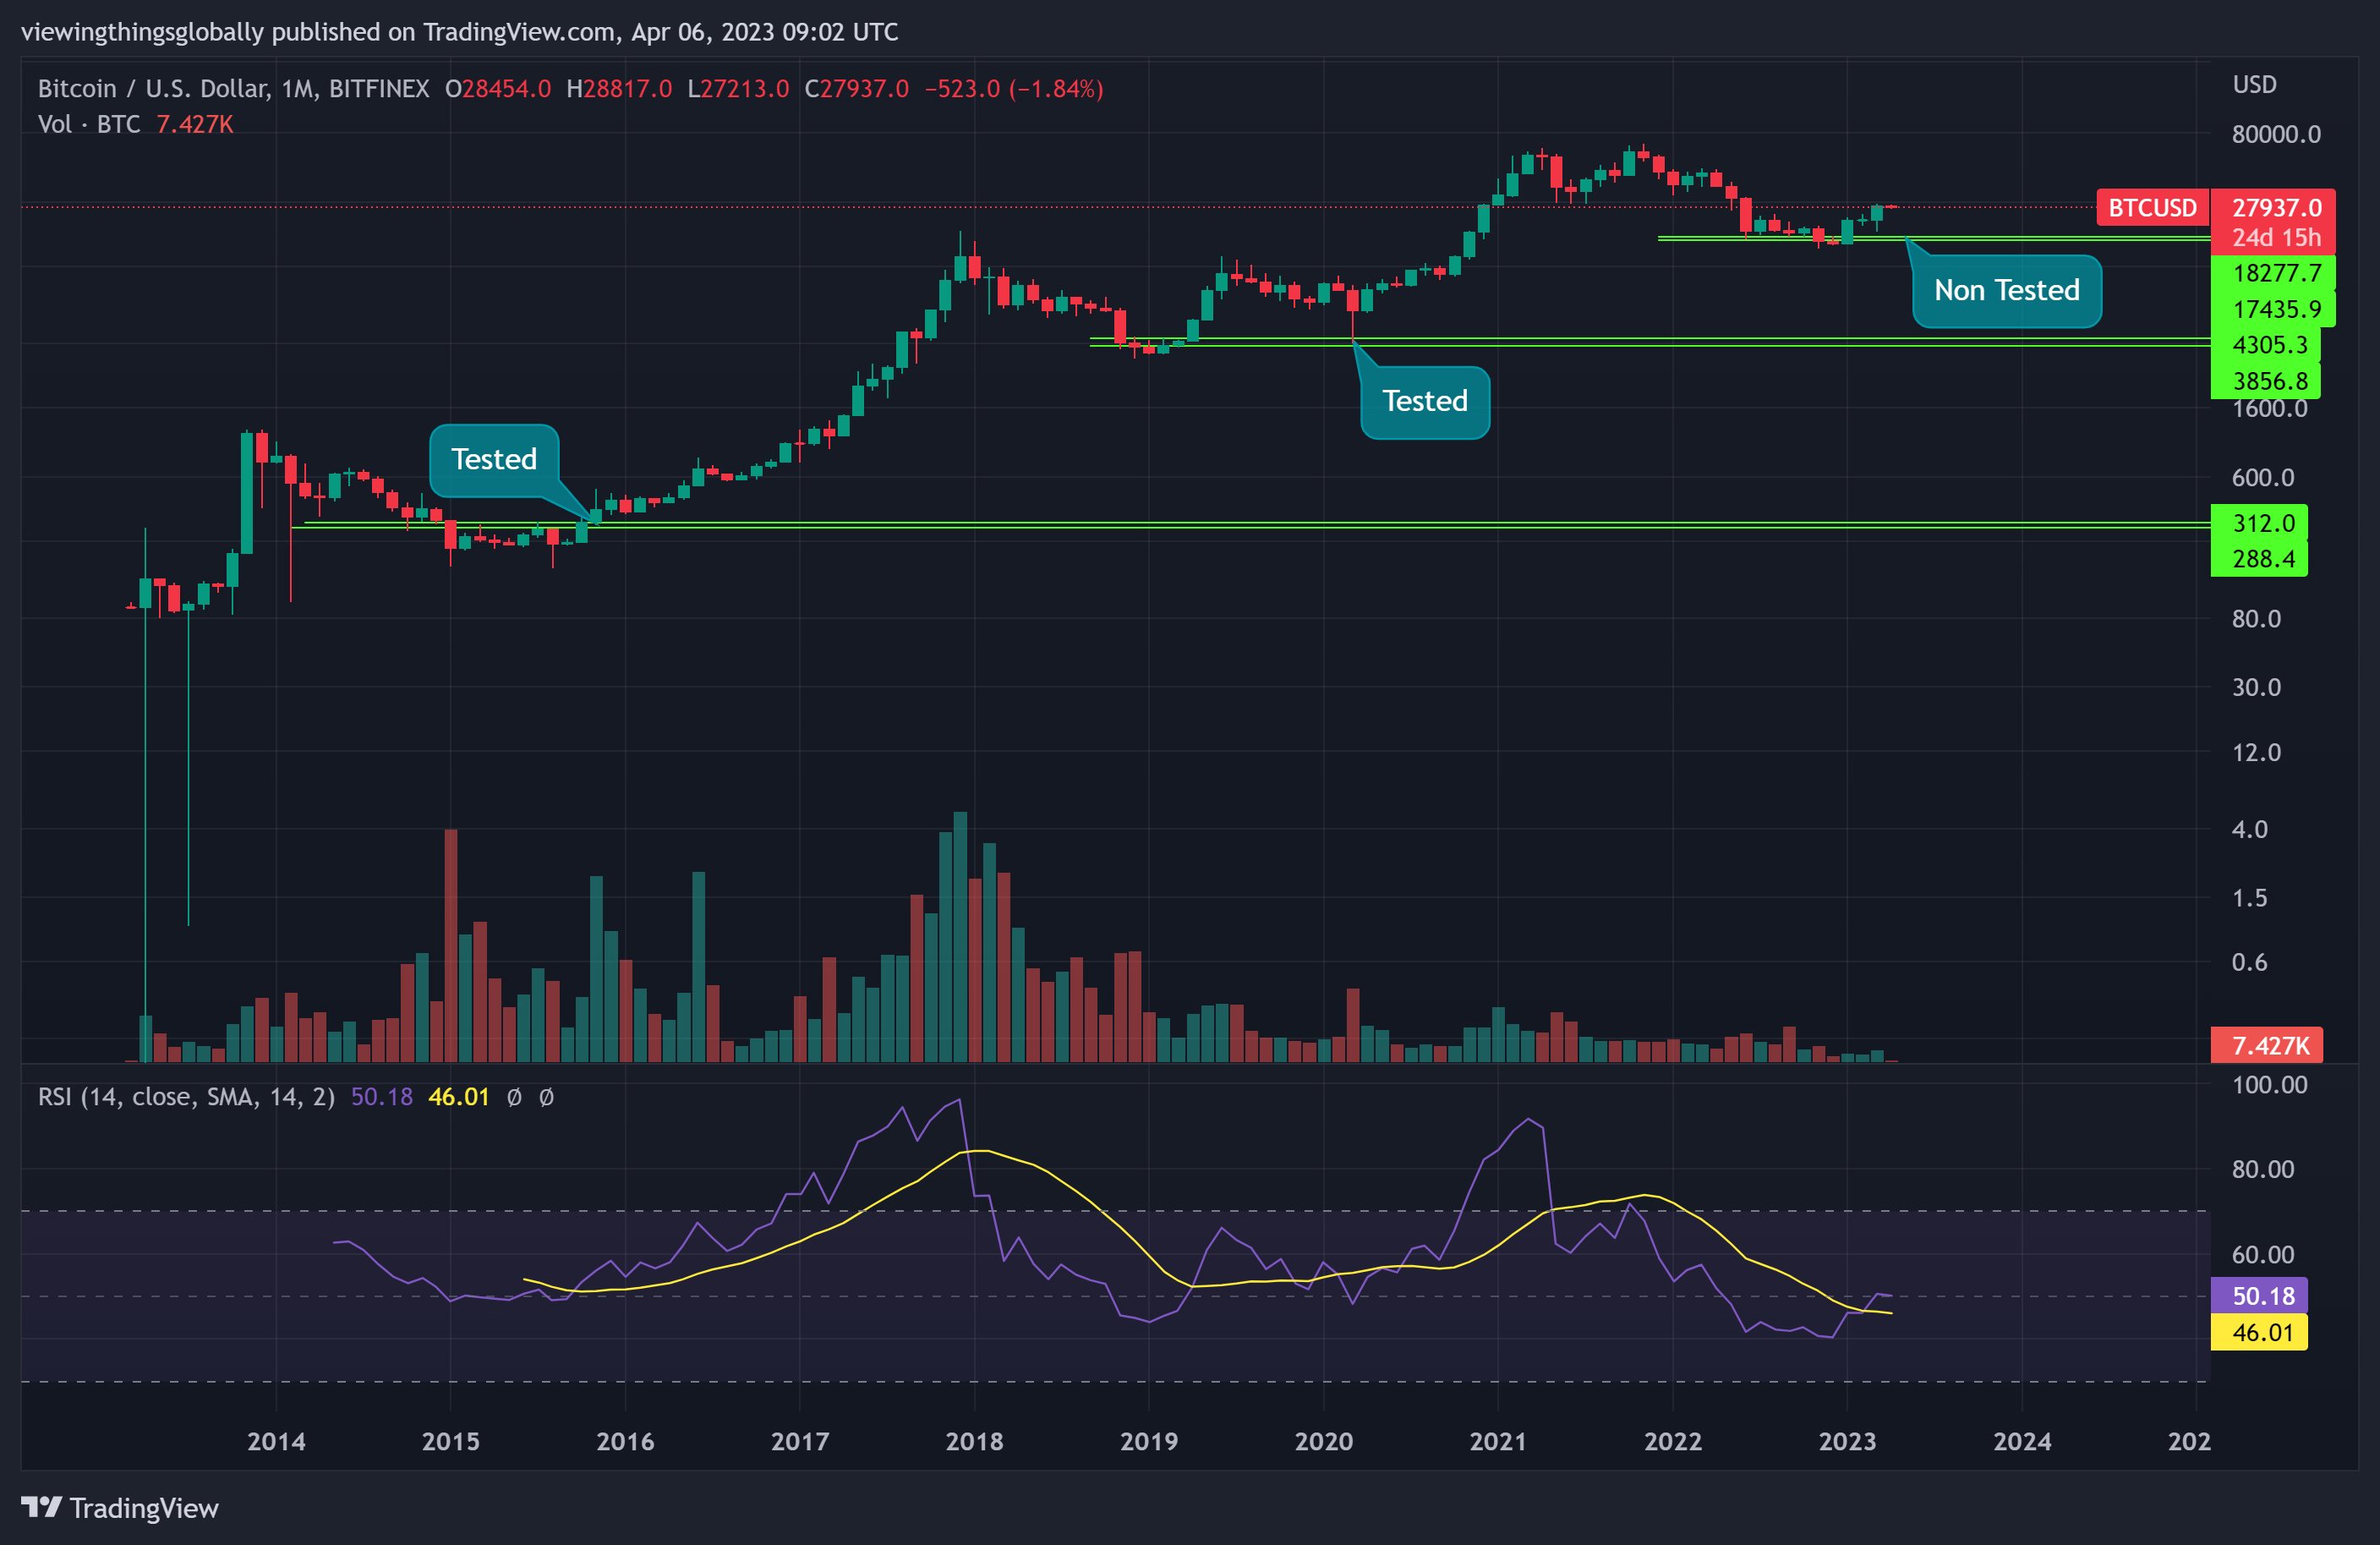Click the 50.18 purple RSI axis label
The width and height of the screenshot is (2380, 1545).
pos(2259,1296)
